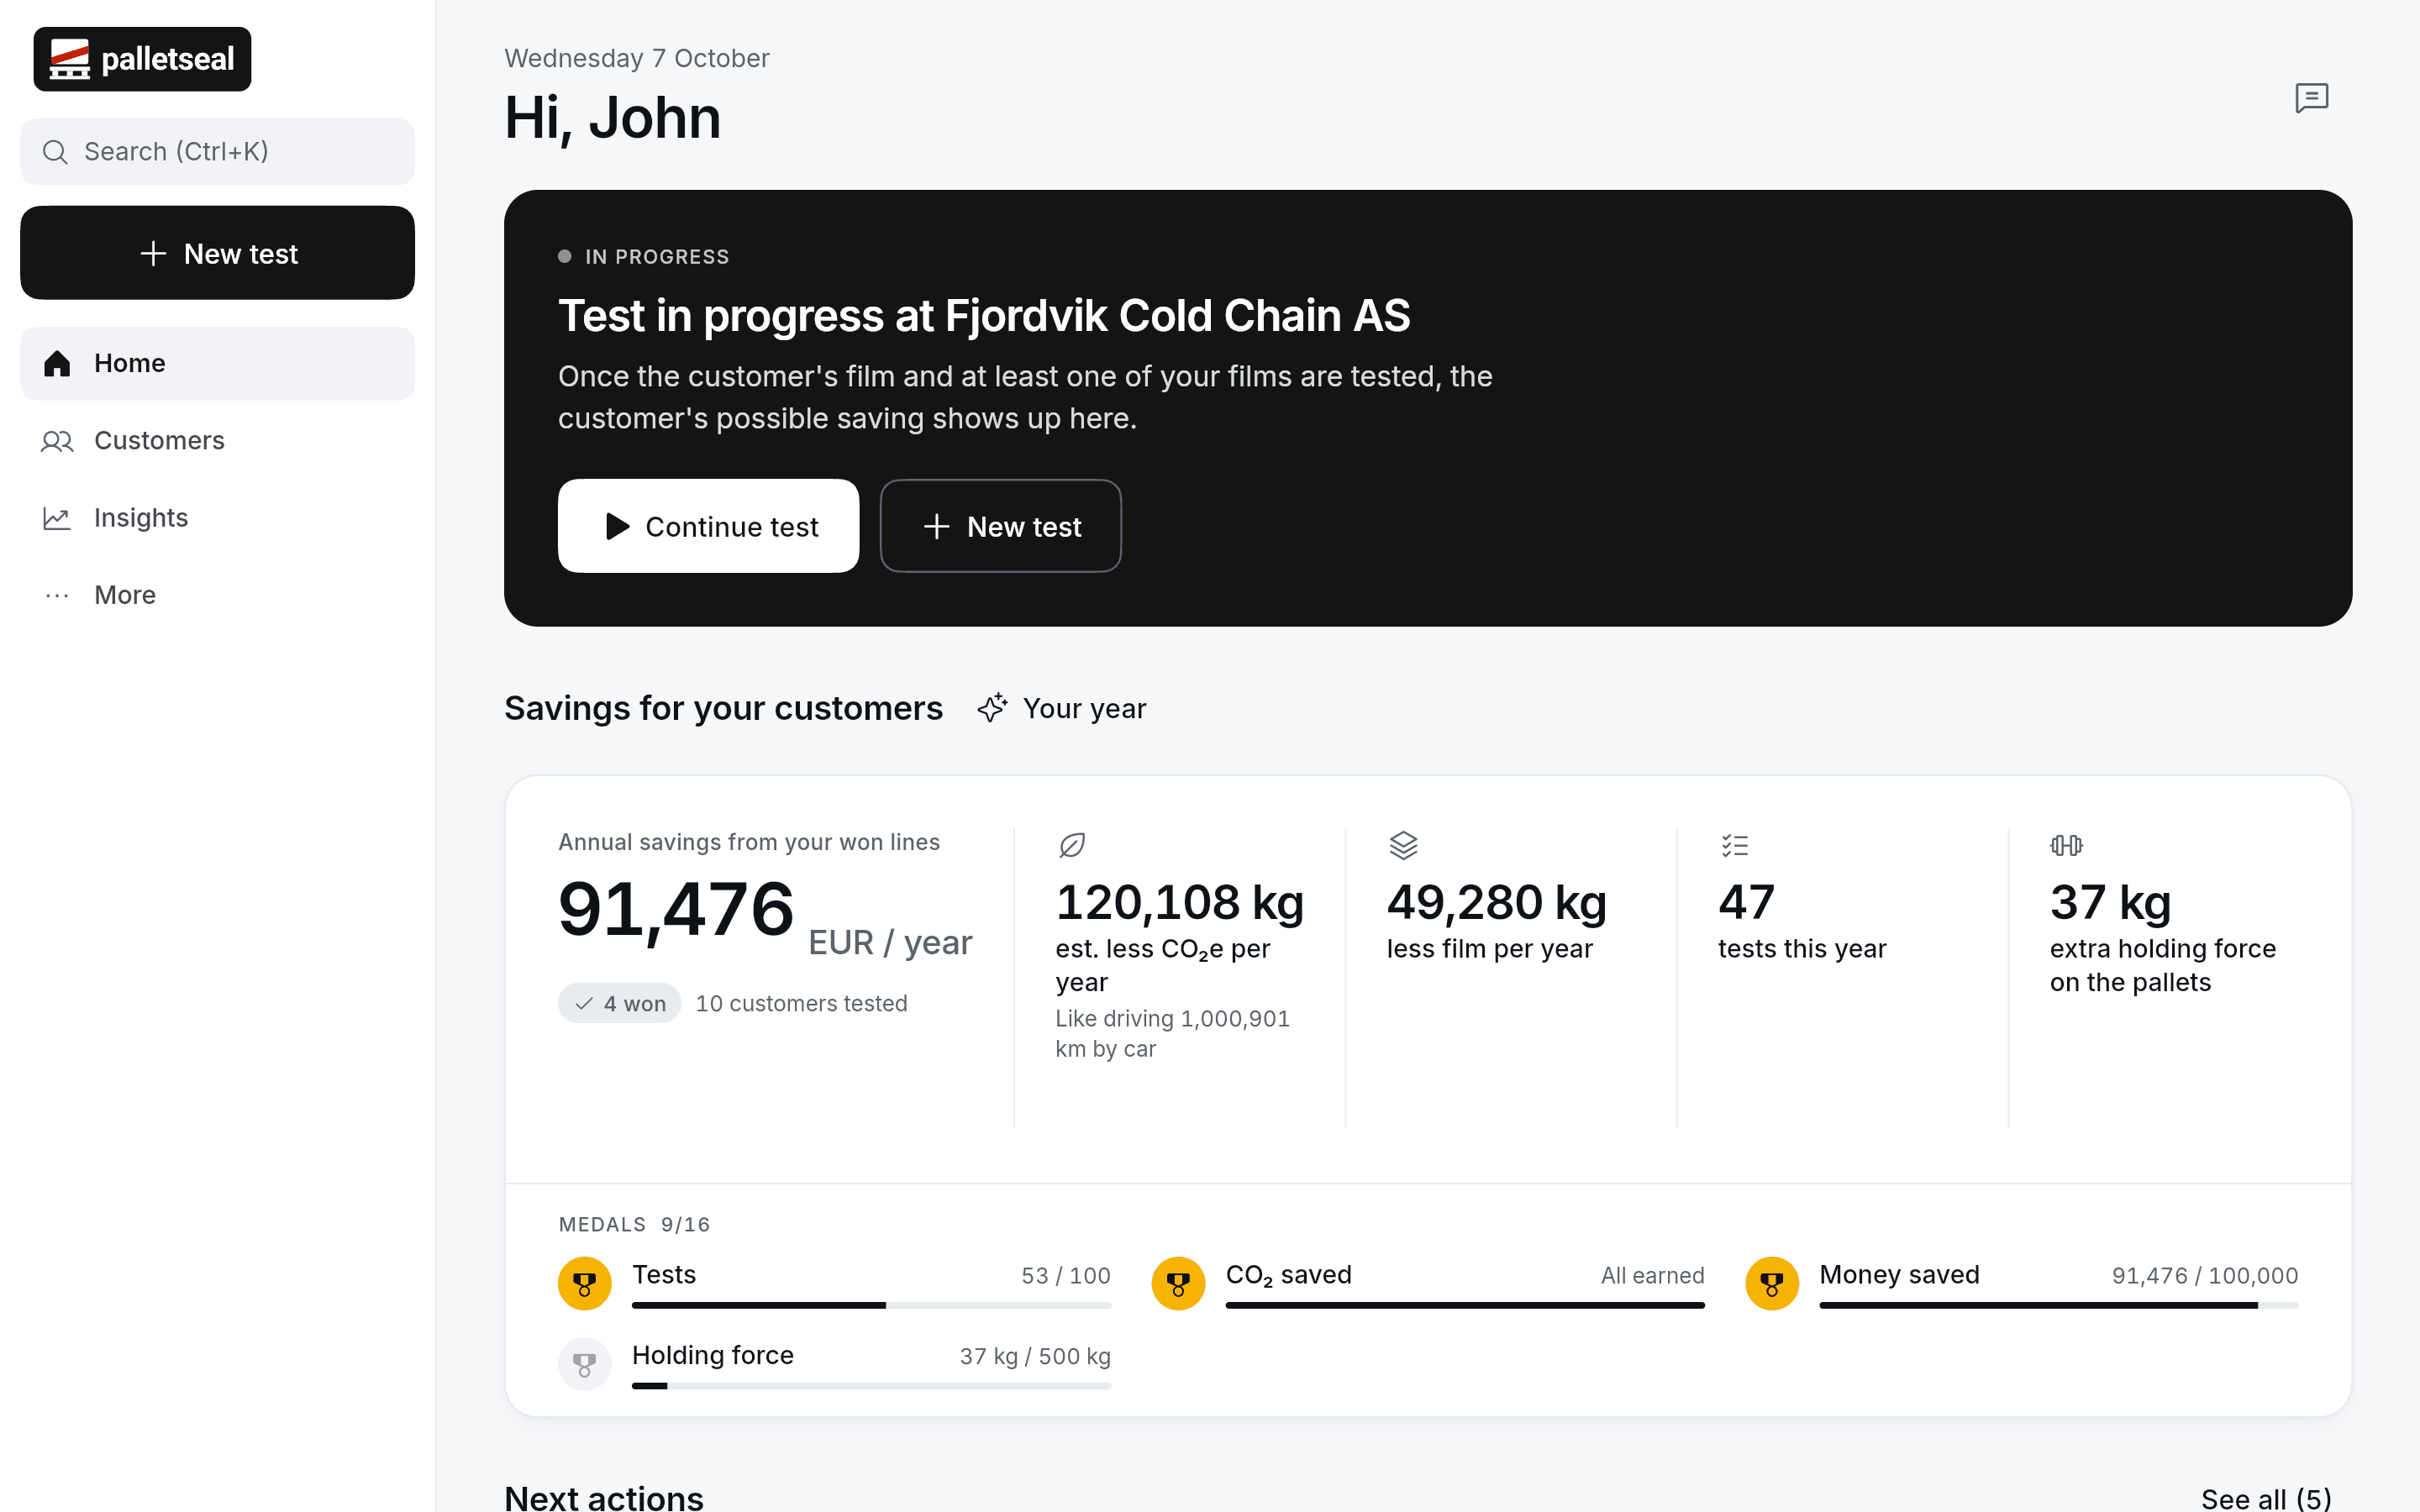Click the MEDALS 9/16 label
Image resolution: width=2420 pixels, height=1512 pixels.
634,1224
